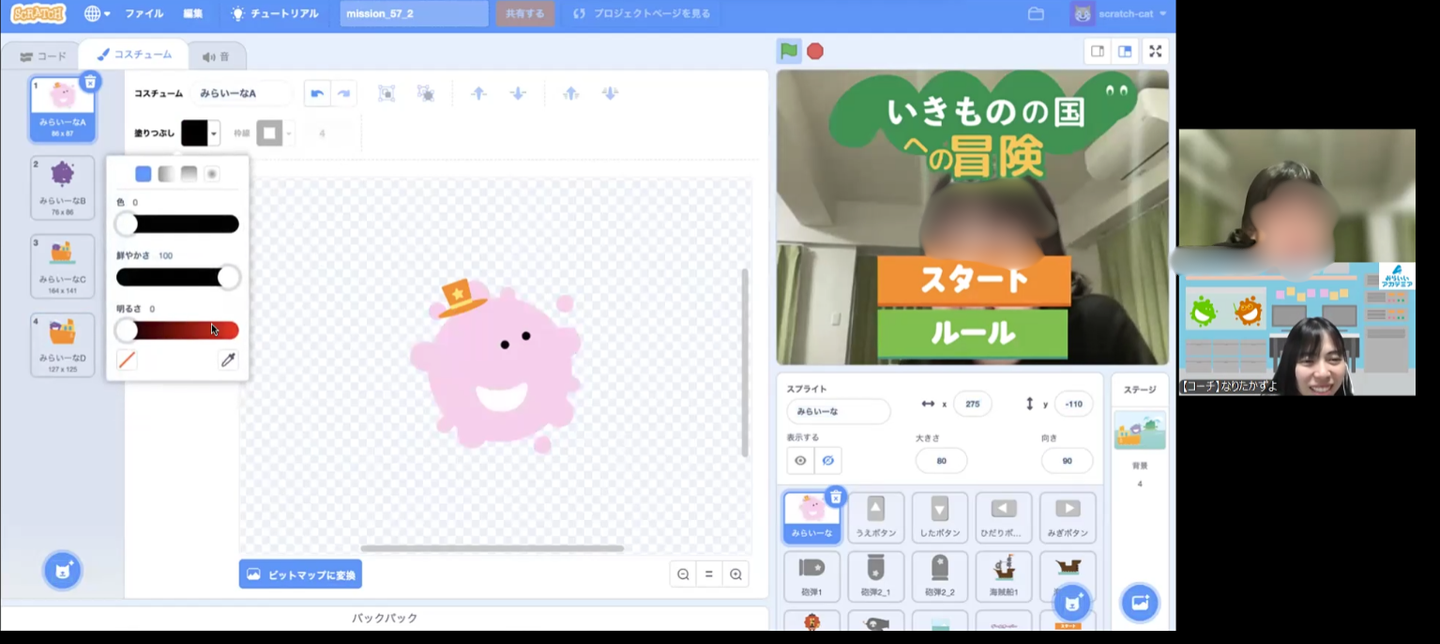This screenshot has width=1440, height=644.
Task: Click the choose a costume cat button
Action: (x=62, y=571)
